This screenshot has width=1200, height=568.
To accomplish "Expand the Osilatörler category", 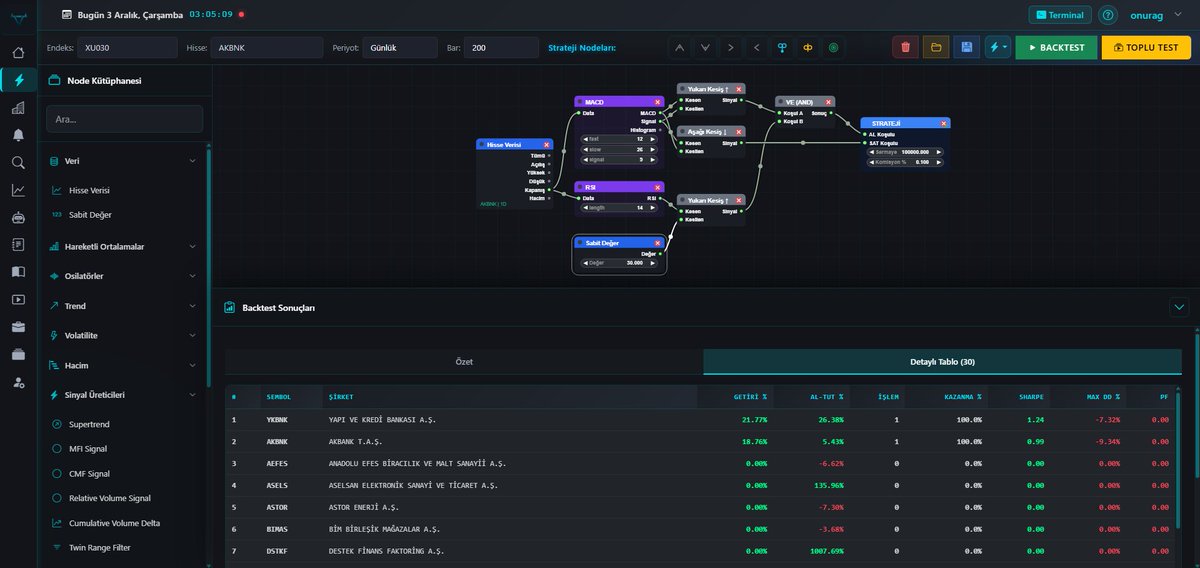I will coord(193,276).
